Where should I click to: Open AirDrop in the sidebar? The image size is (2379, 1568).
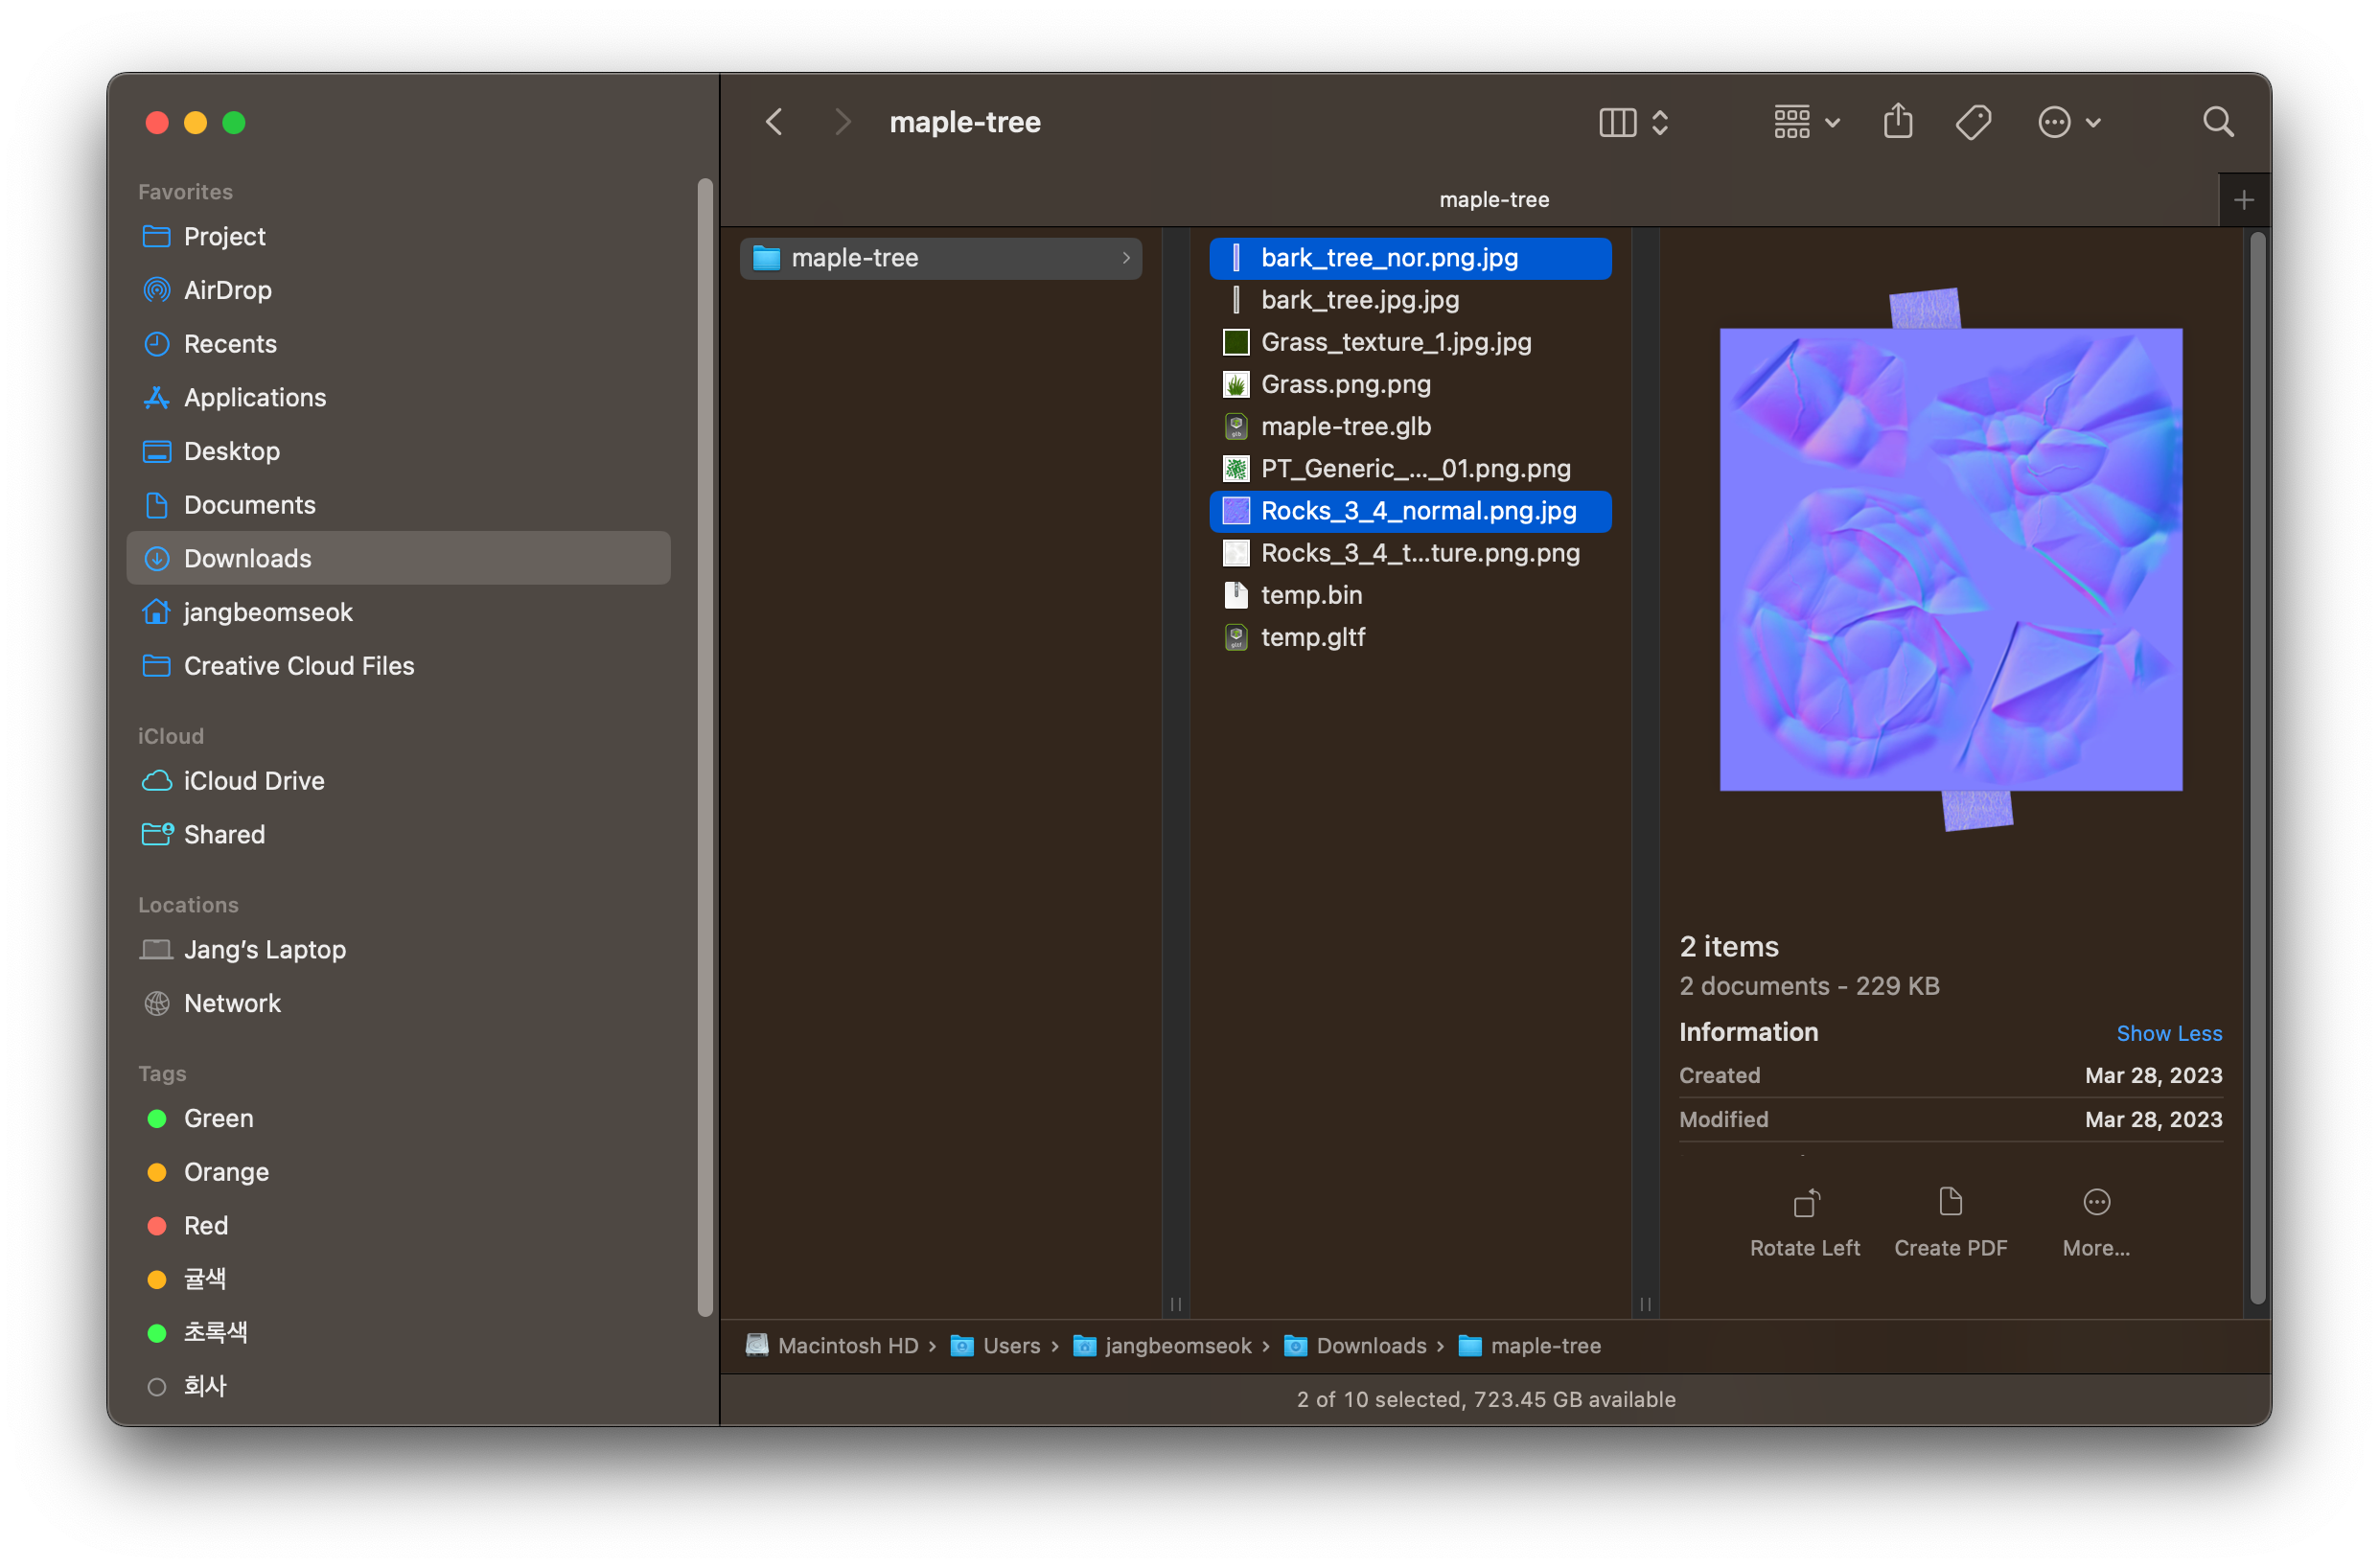click(x=227, y=290)
